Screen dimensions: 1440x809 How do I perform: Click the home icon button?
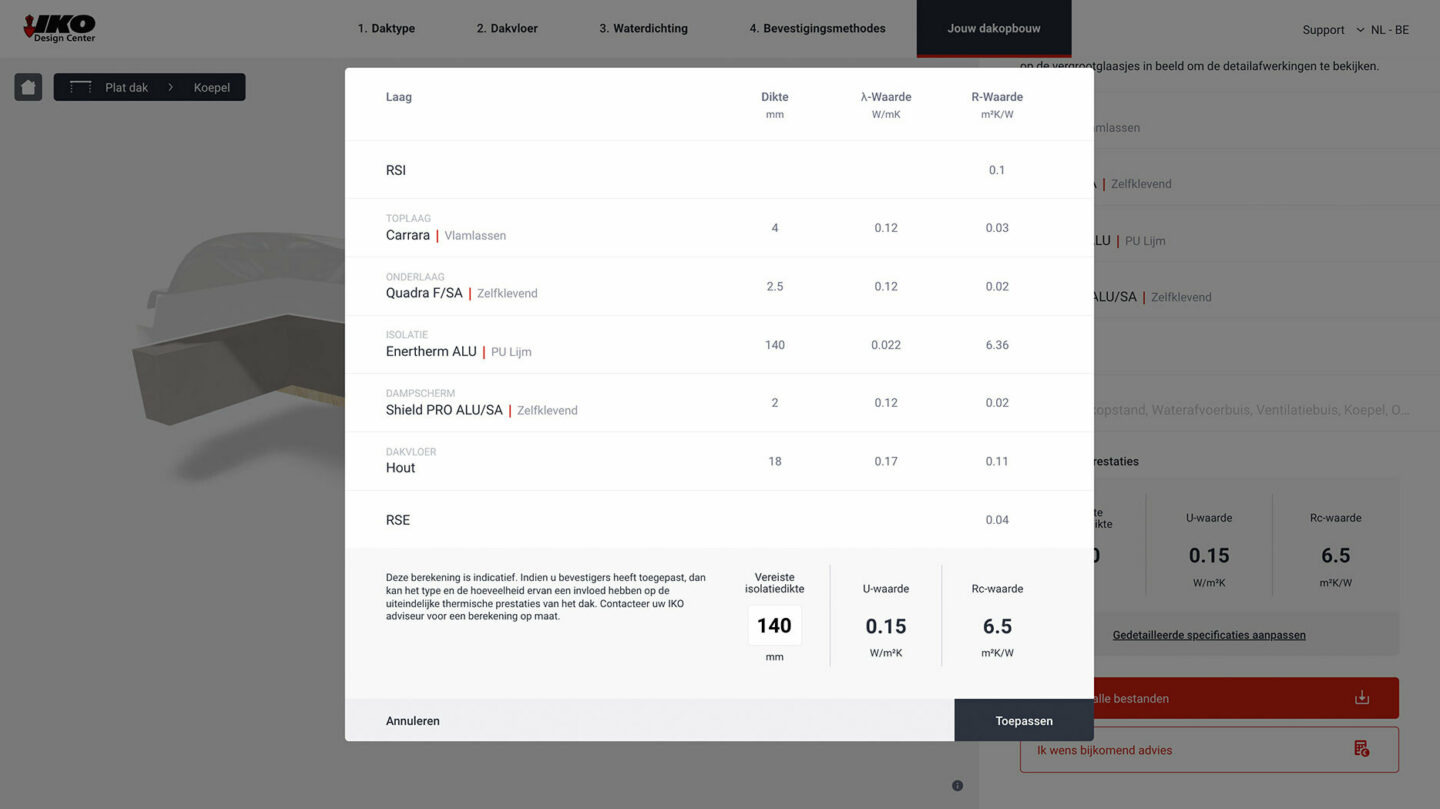point(28,87)
